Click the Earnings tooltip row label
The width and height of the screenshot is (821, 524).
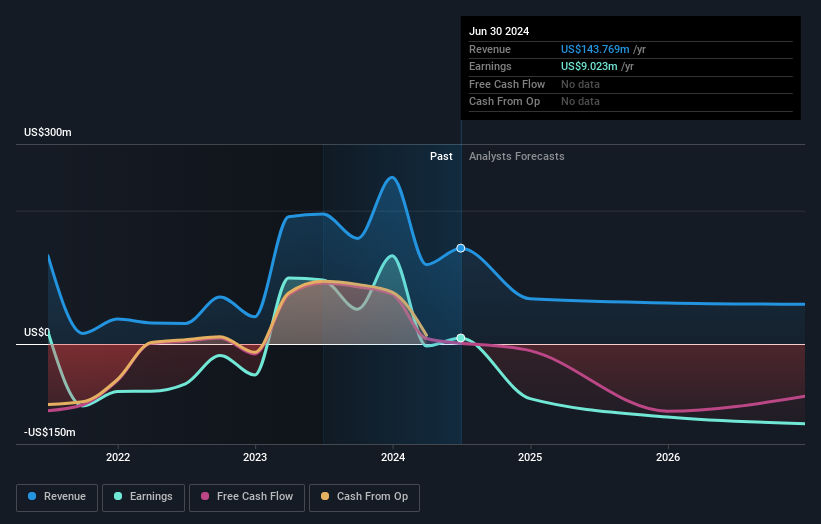[x=490, y=66]
